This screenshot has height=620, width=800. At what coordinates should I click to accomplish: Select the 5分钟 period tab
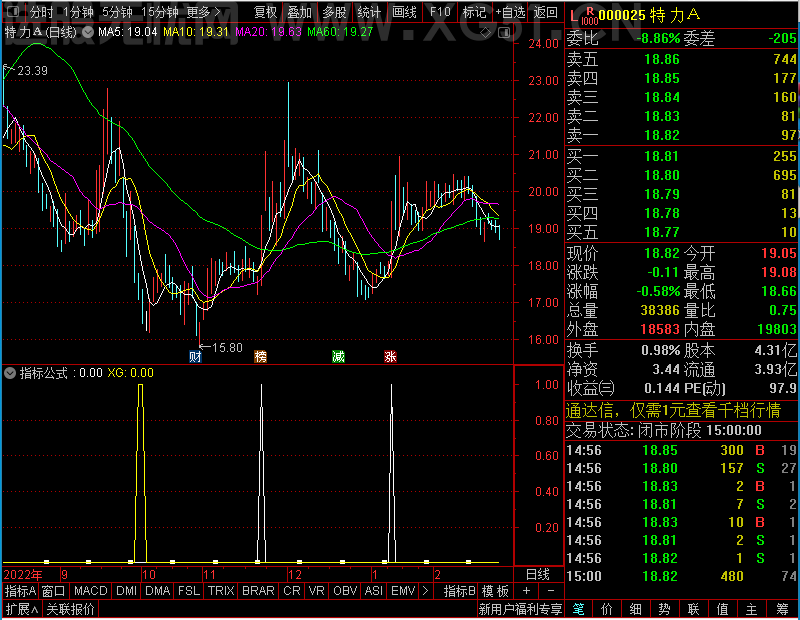coord(117,12)
